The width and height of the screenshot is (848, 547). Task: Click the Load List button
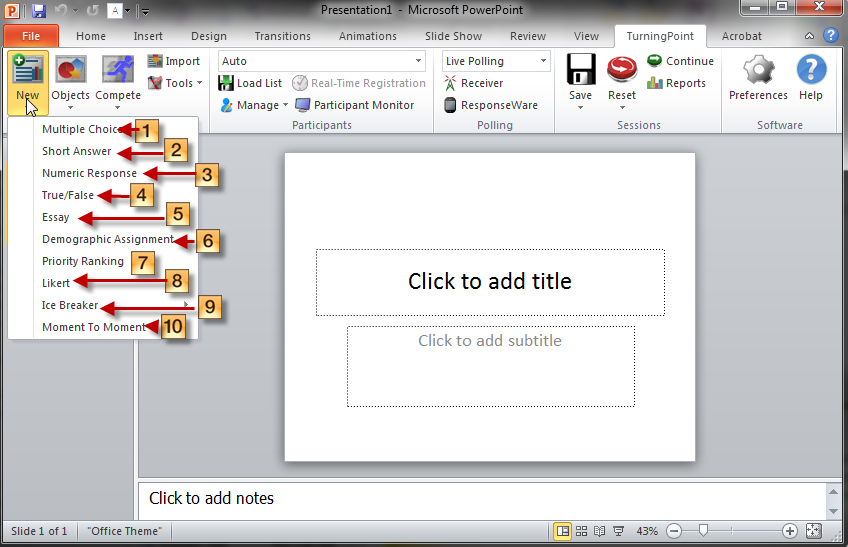coord(250,83)
